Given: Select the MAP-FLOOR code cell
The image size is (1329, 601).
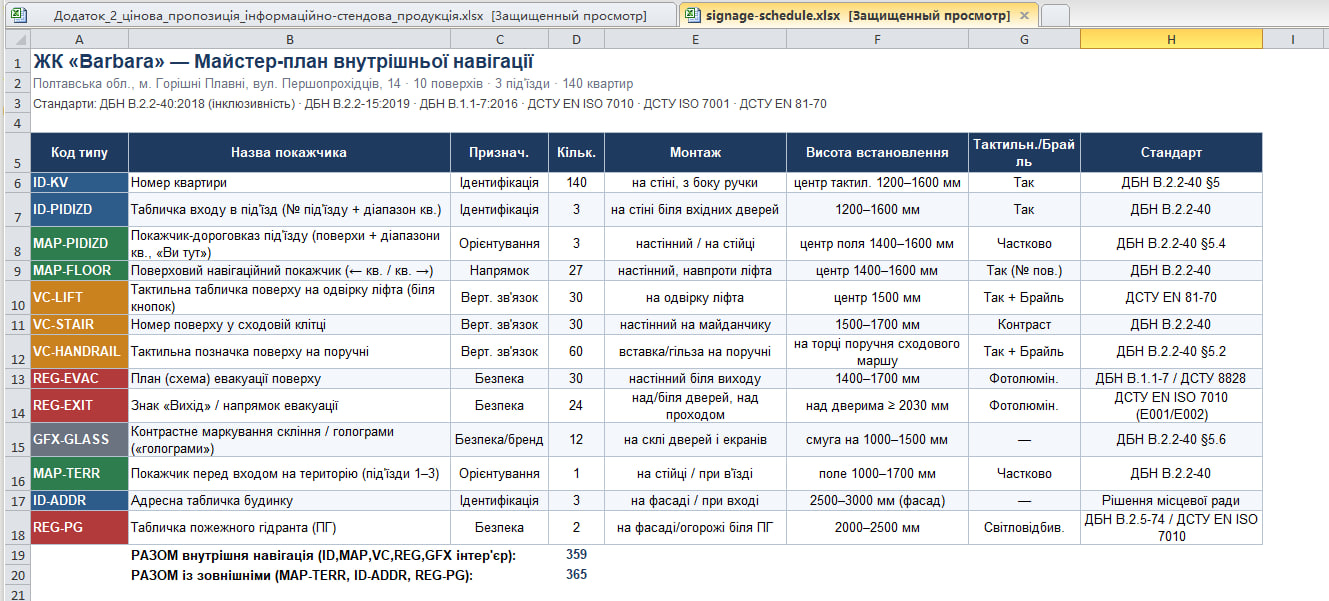Looking at the screenshot, I should [79, 271].
